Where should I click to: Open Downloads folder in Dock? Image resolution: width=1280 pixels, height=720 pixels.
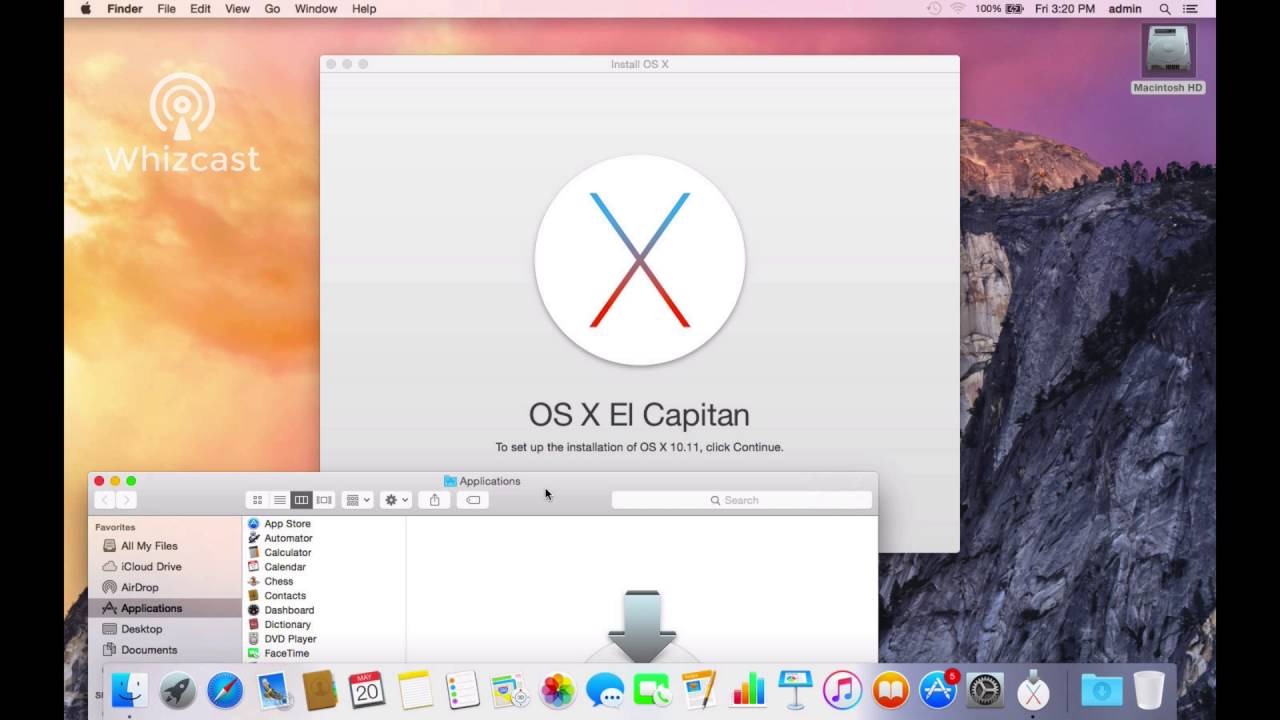pyautogui.click(x=1101, y=690)
